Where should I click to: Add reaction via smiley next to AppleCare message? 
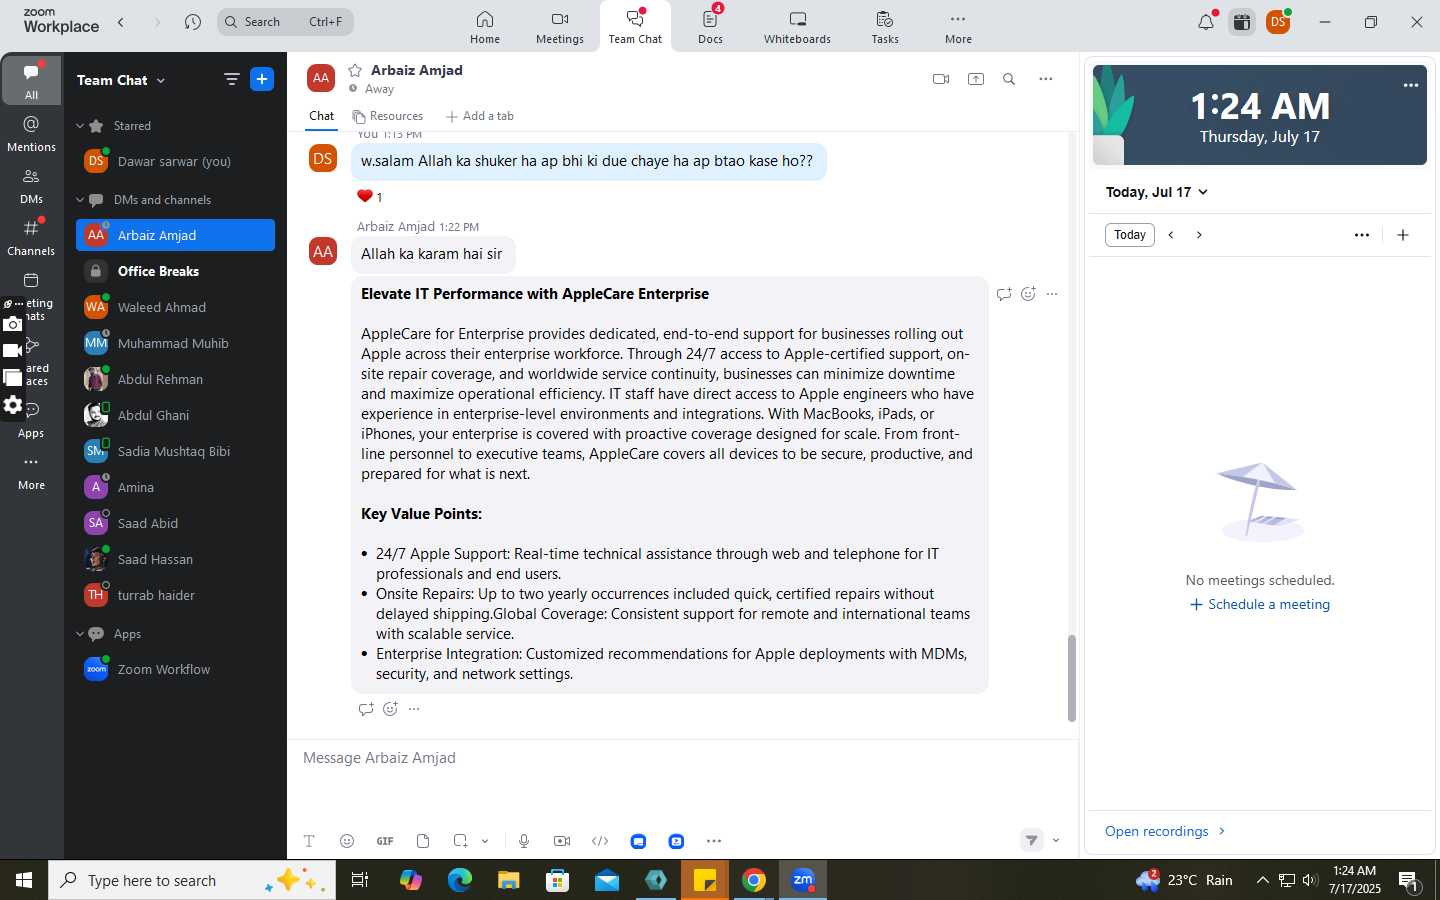(x=1028, y=294)
